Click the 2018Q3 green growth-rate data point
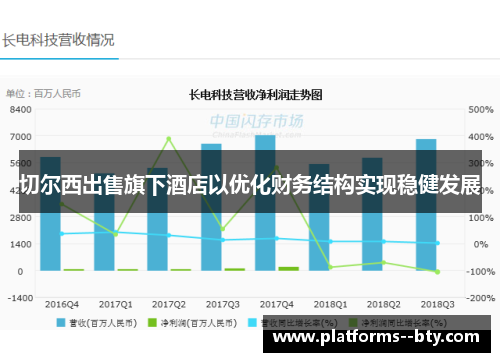The height and width of the screenshot is (362, 500). pos(438,272)
